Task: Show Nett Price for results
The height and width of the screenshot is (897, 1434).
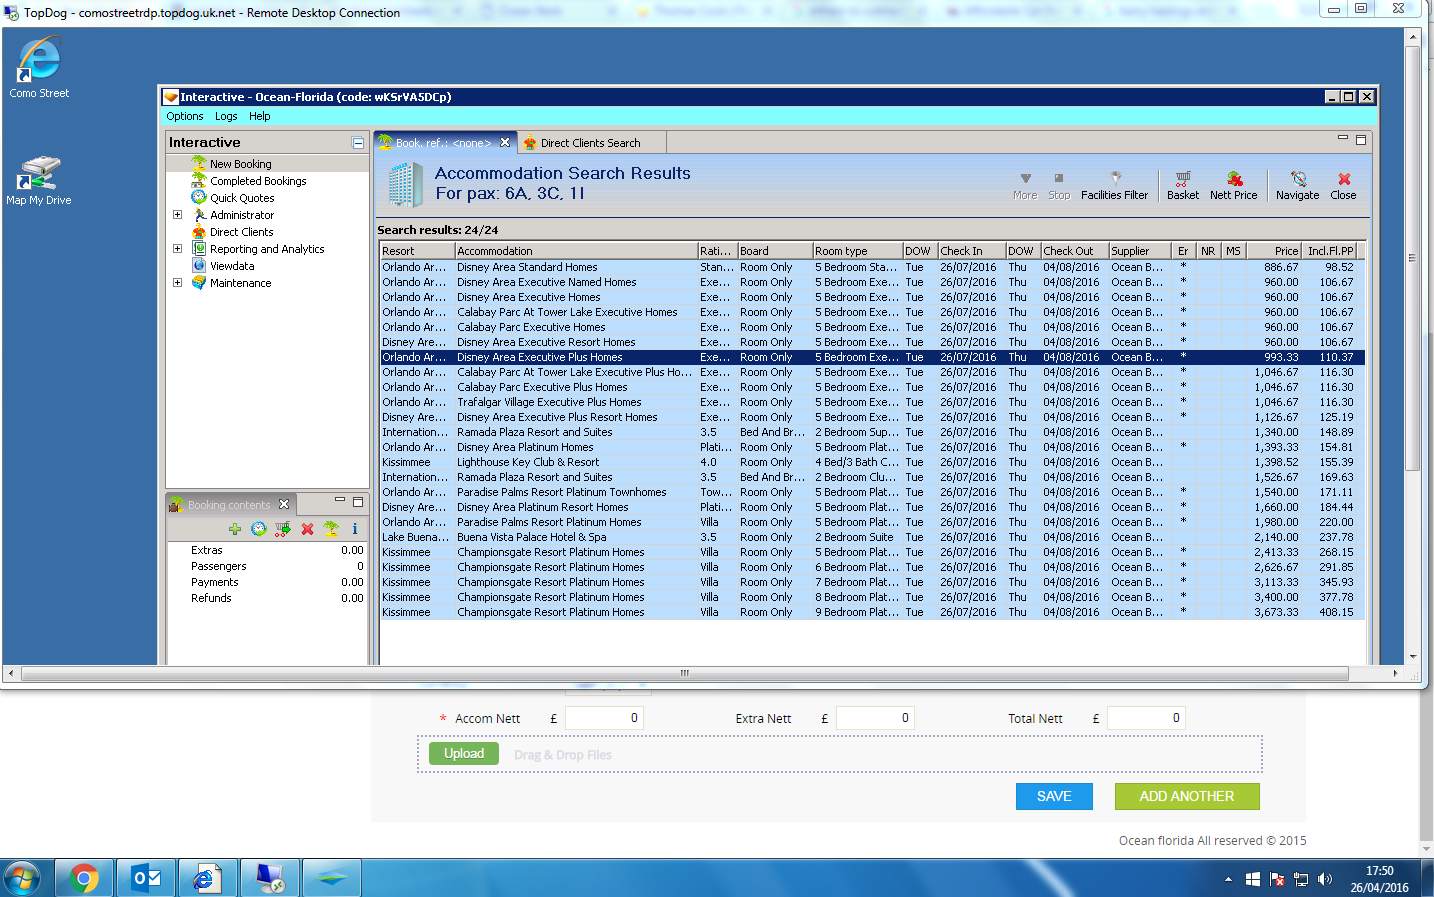Action: (1233, 185)
